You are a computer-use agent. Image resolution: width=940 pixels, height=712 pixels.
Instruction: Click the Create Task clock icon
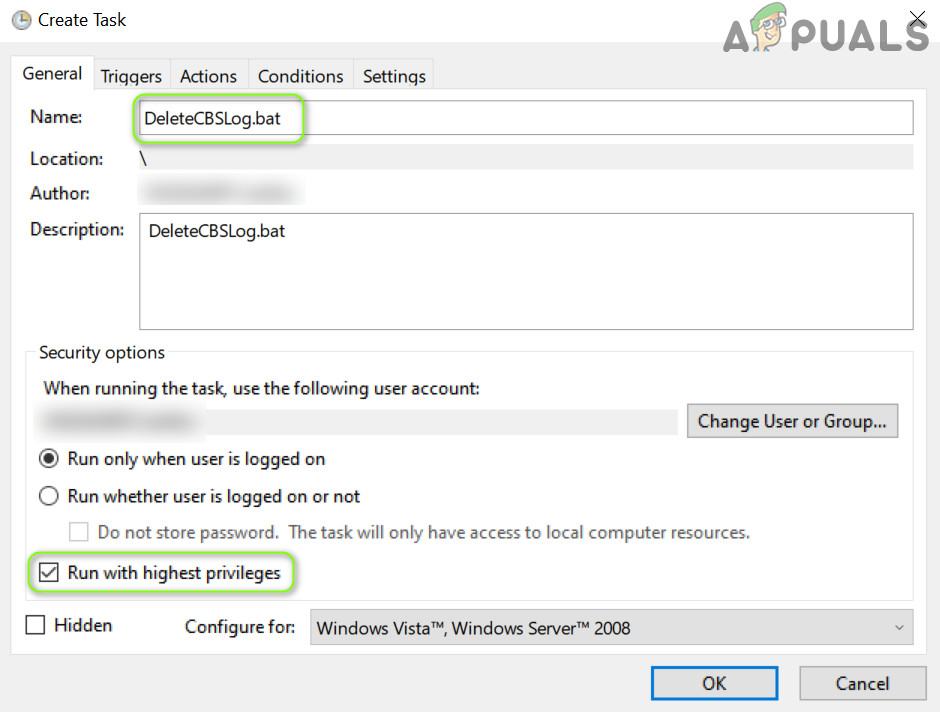pos(22,20)
